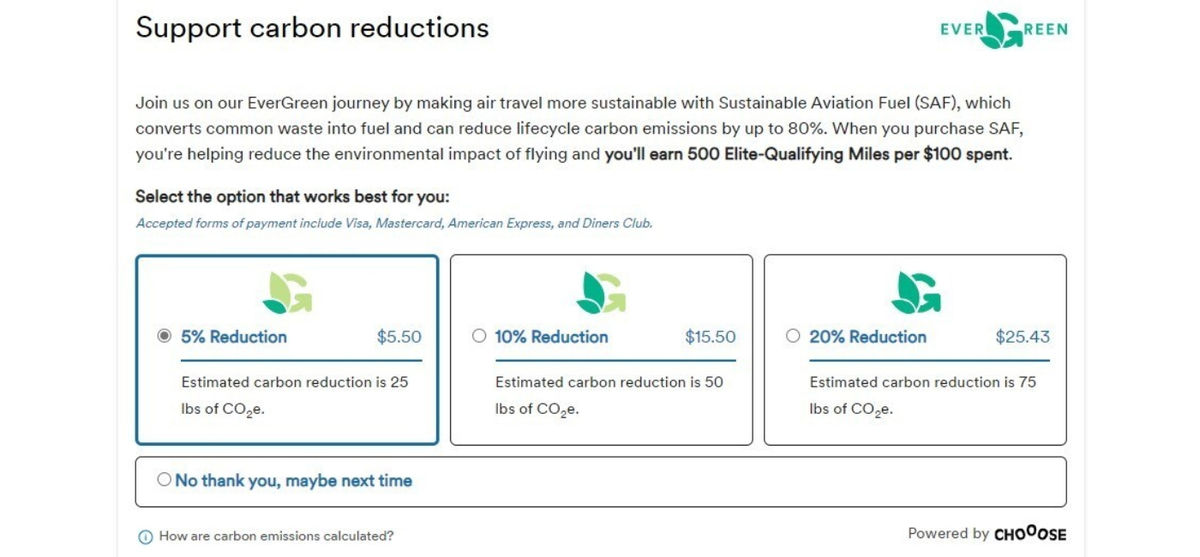
Task: Click the CHOOOSE logo at bottom right
Action: click(1030, 534)
